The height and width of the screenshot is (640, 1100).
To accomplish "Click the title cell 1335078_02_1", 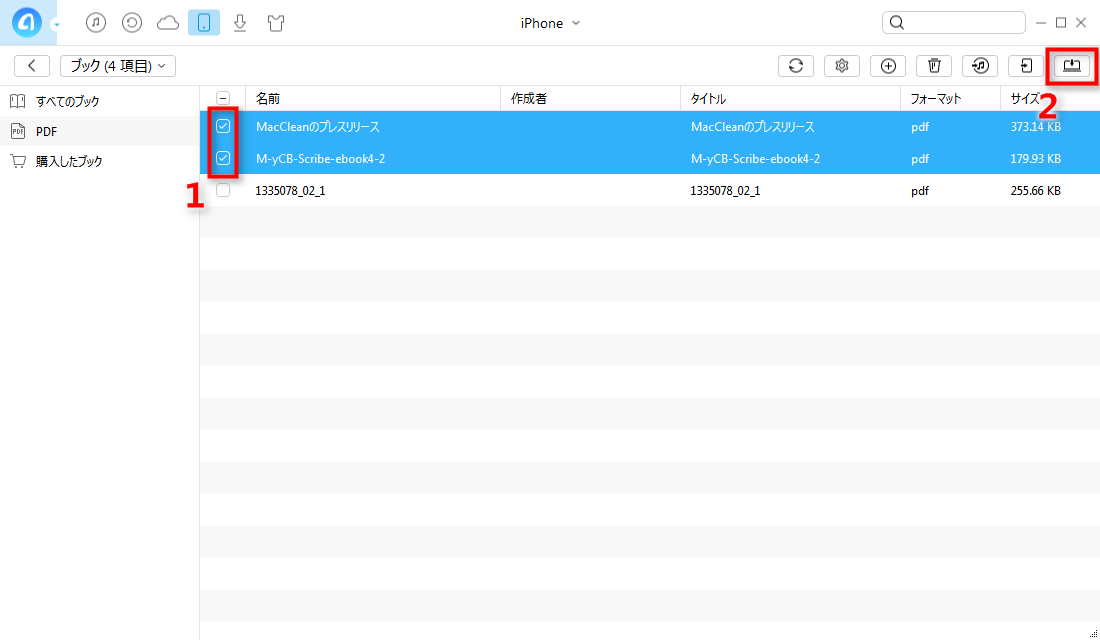I will click(x=725, y=191).
